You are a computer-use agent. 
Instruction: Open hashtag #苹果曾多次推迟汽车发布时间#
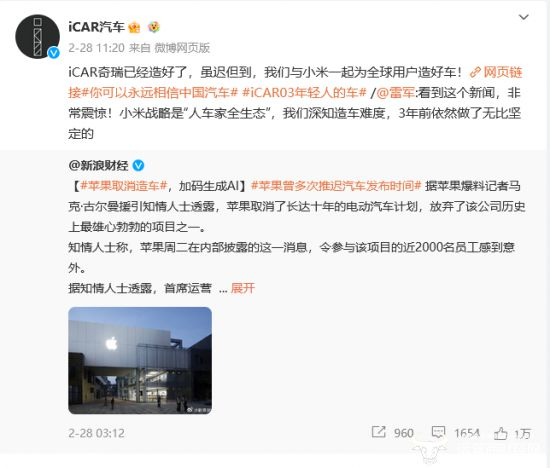point(336,186)
